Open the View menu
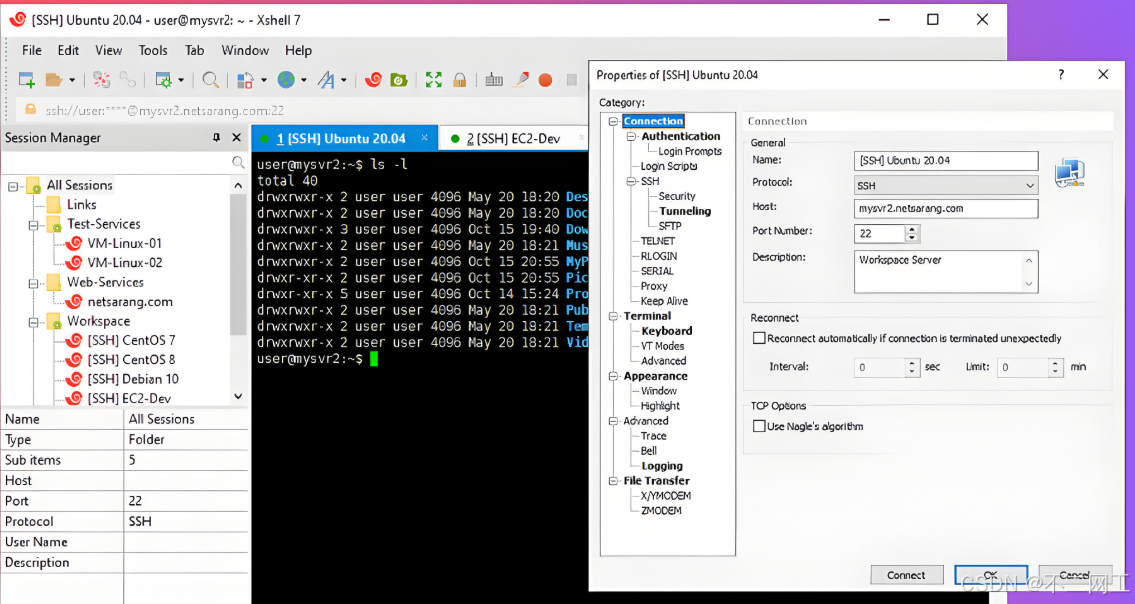 click(x=109, y=50)
